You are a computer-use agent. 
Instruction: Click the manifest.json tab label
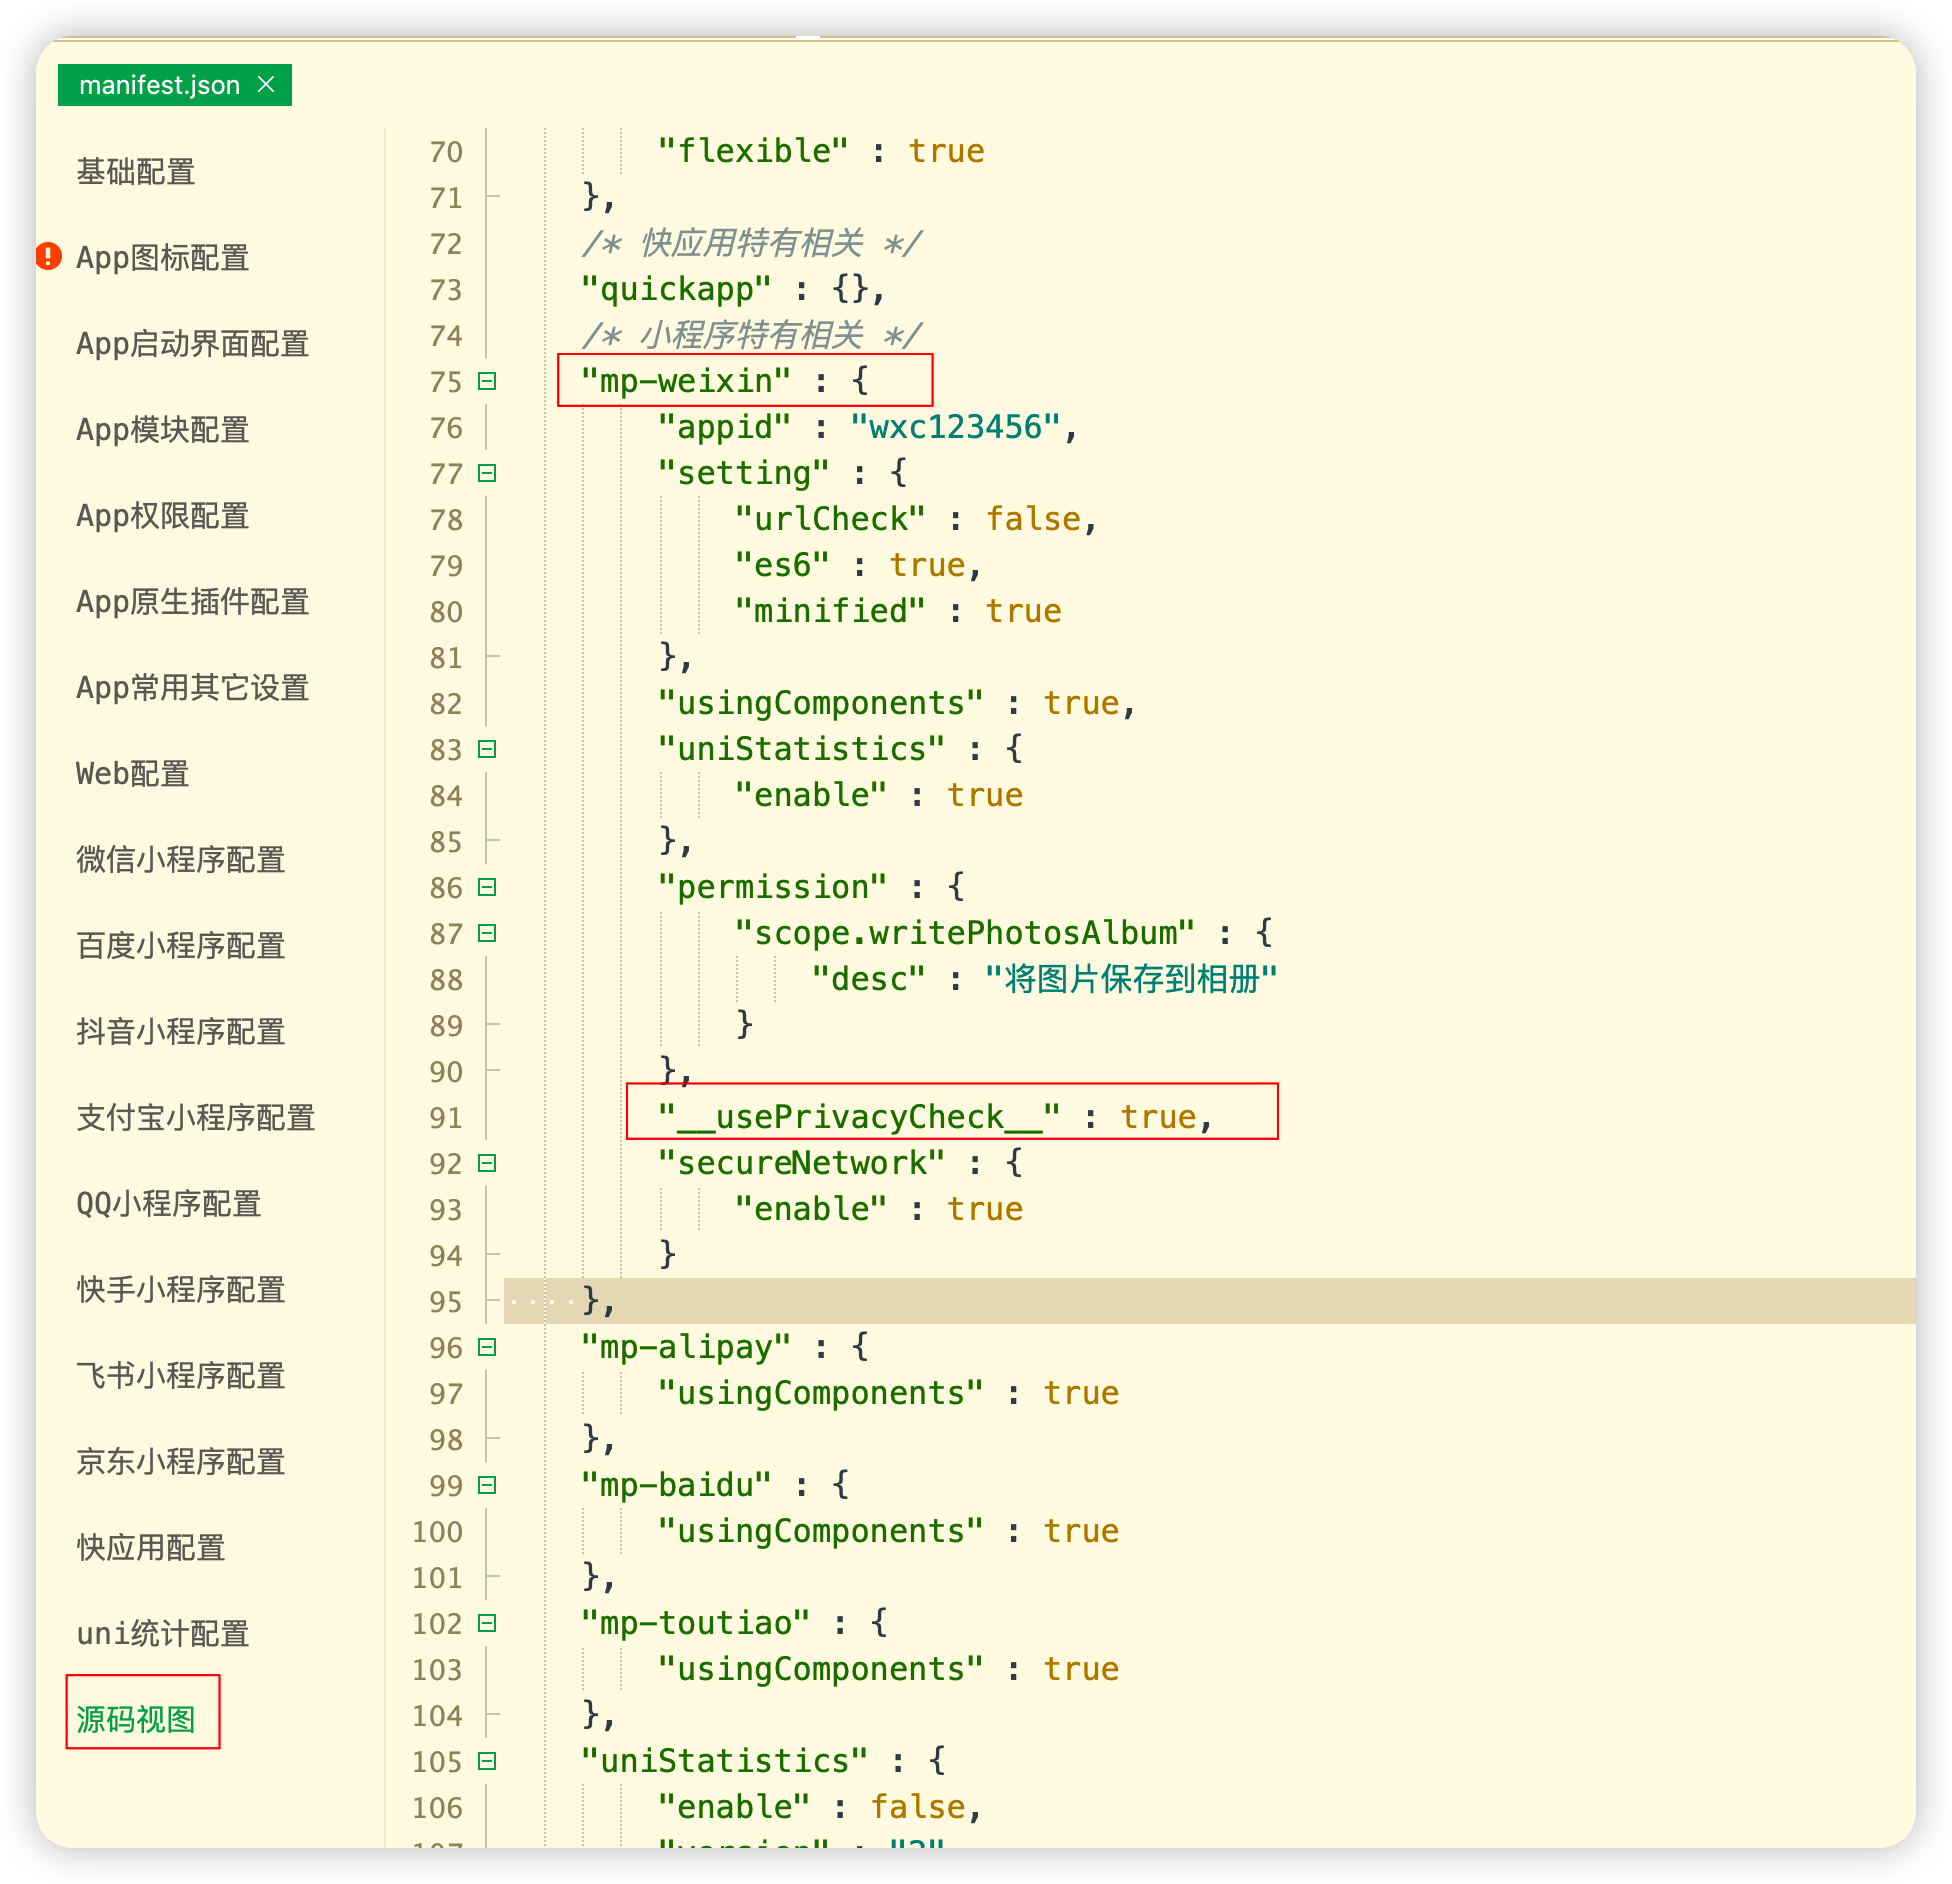click(159, 85)
